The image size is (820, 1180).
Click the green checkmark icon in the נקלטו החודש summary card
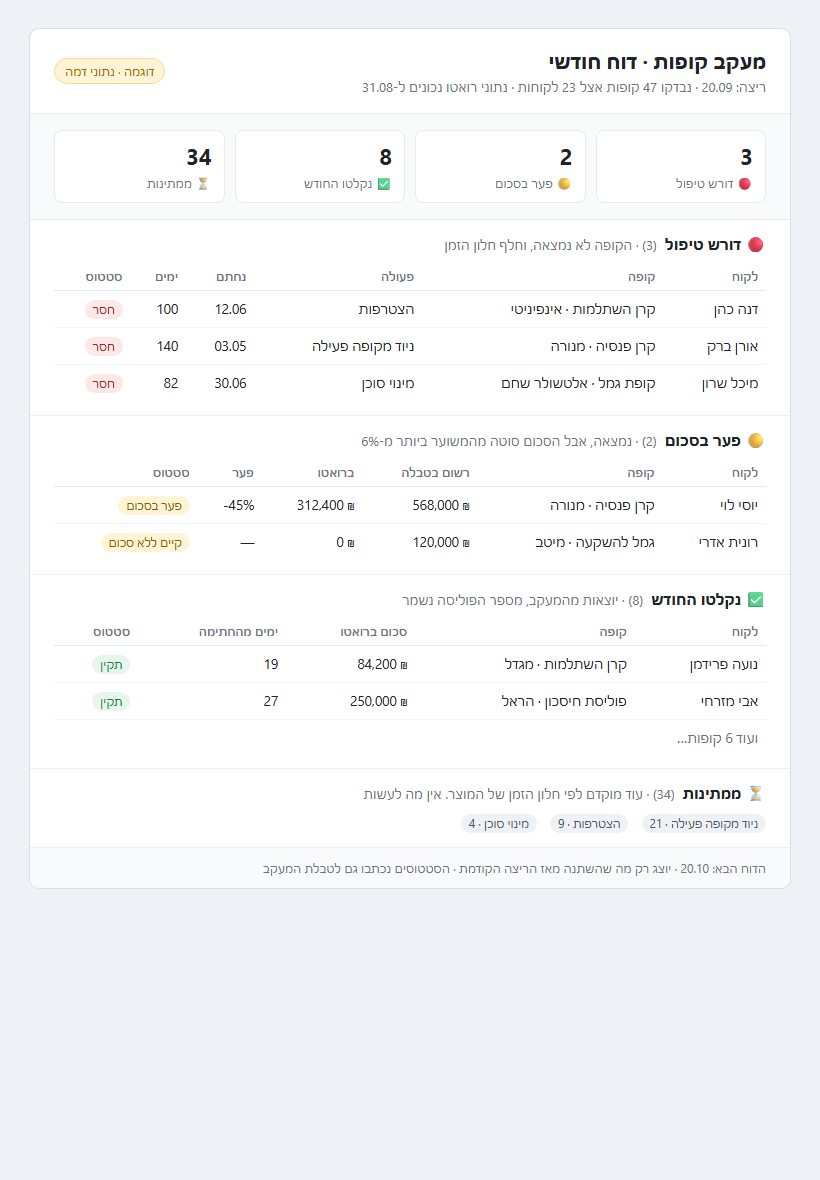384,184
